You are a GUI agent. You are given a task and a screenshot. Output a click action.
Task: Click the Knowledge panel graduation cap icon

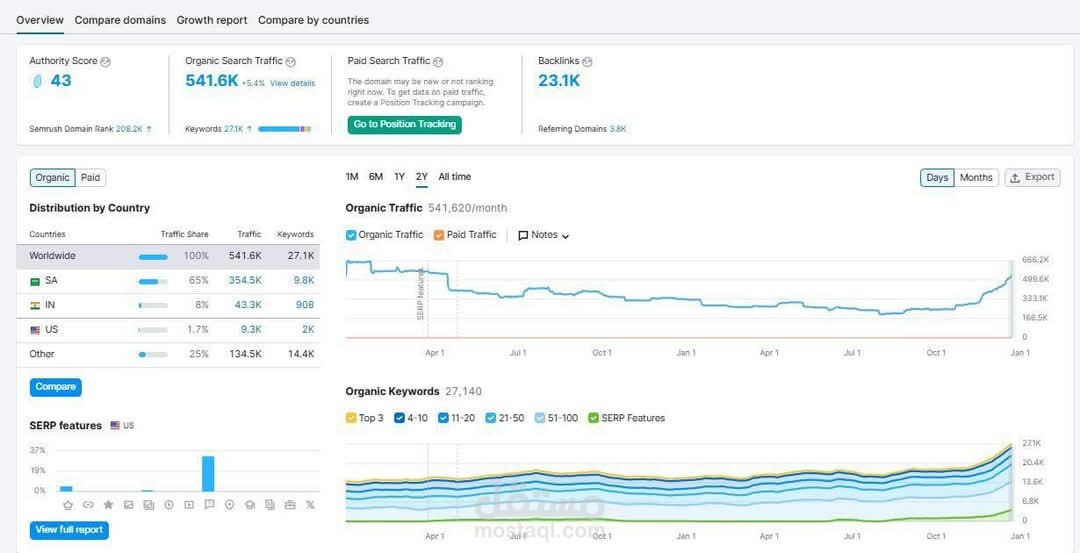coord(249,505)
